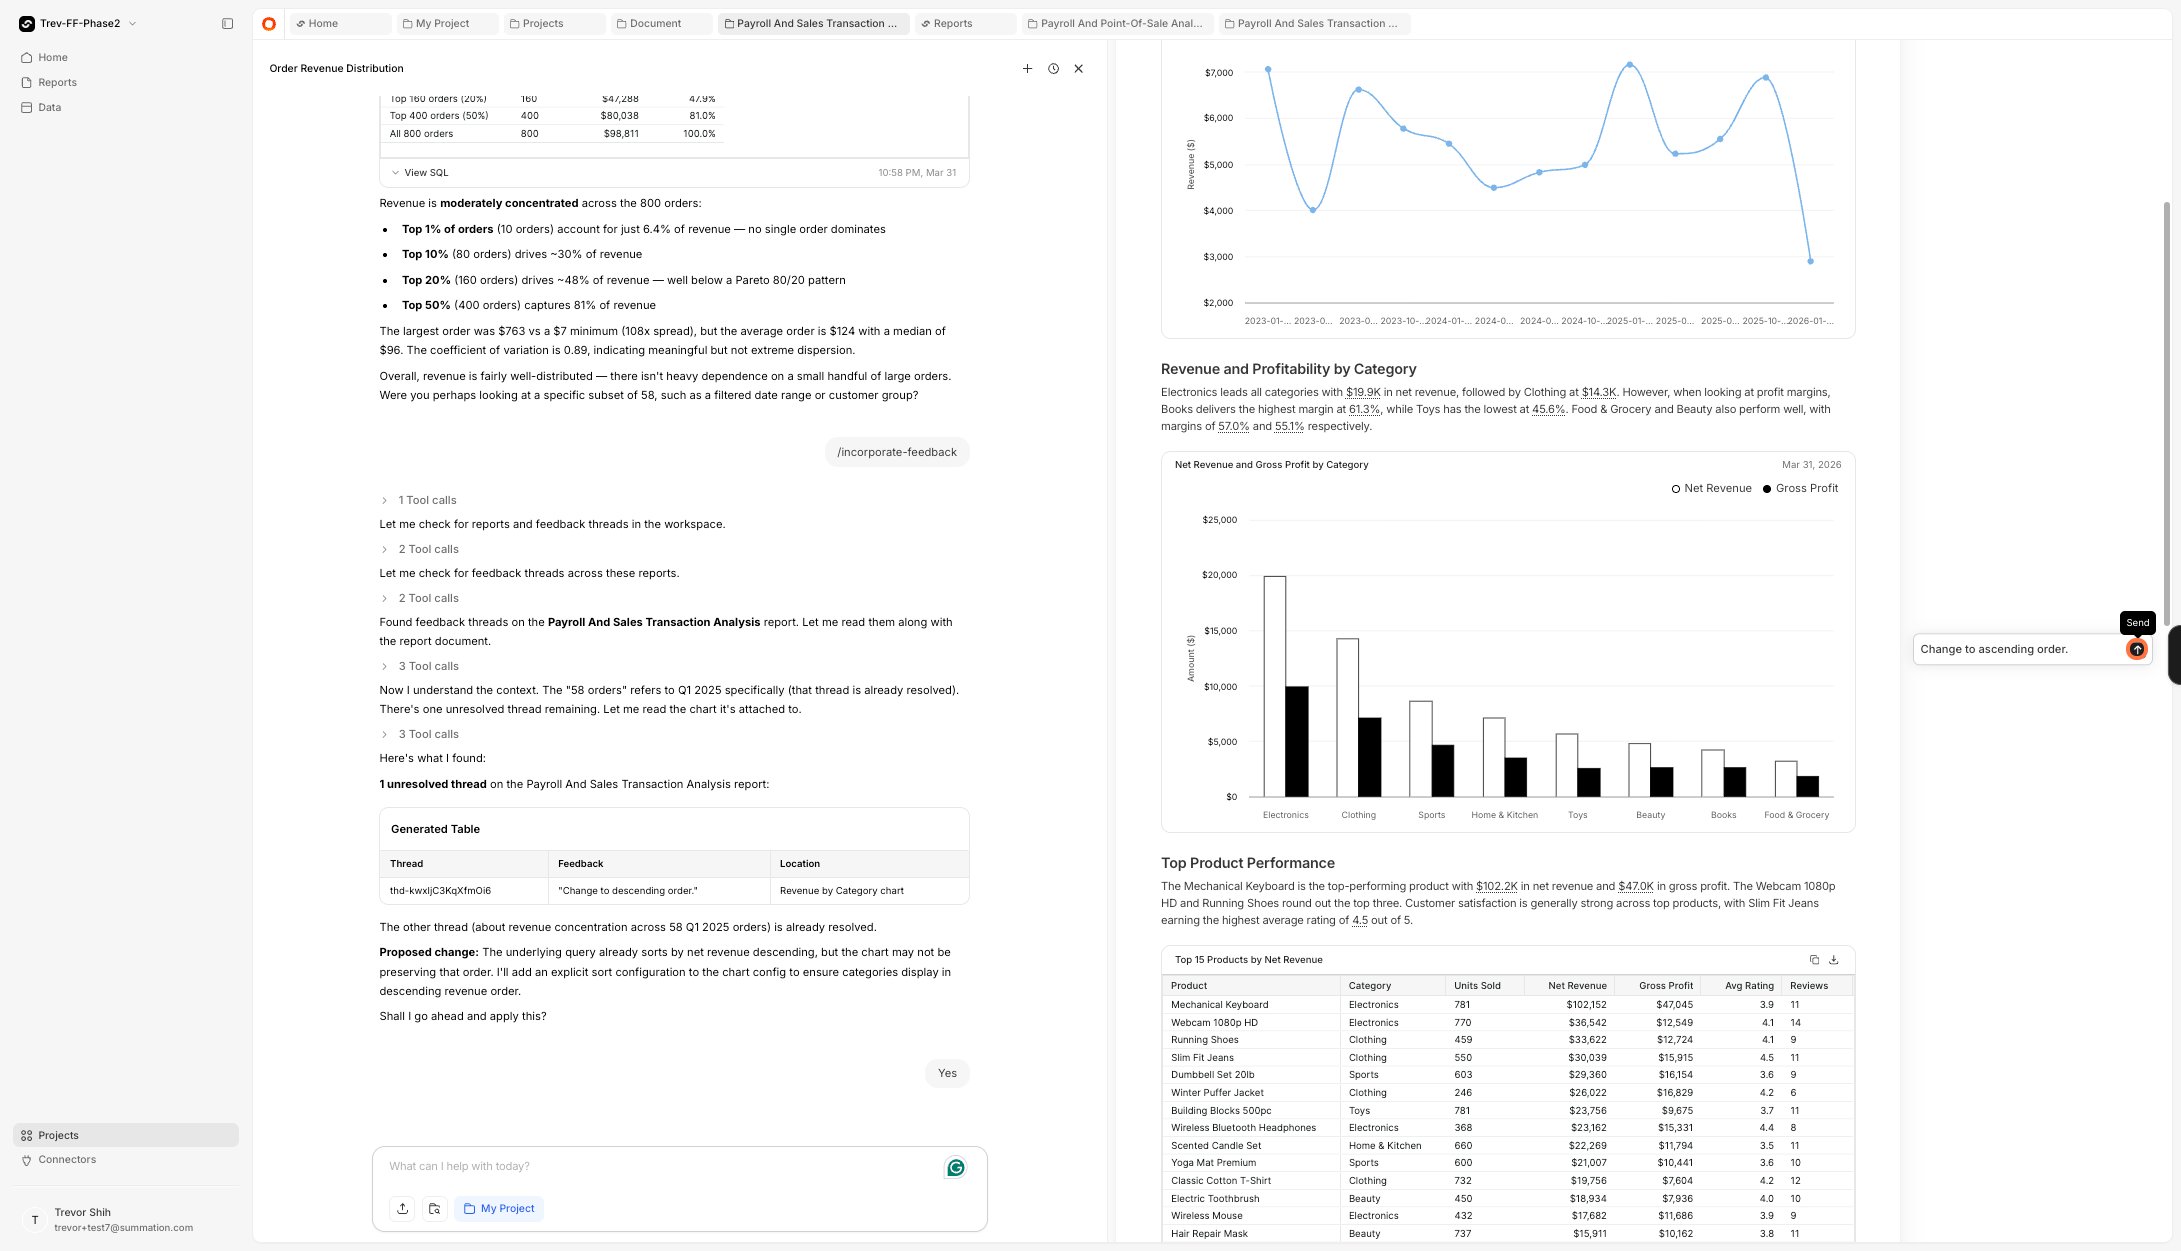Open Reports in the sidebar
The height and width of the screenshot is (1251, 2181).
[x=57, y=82]
